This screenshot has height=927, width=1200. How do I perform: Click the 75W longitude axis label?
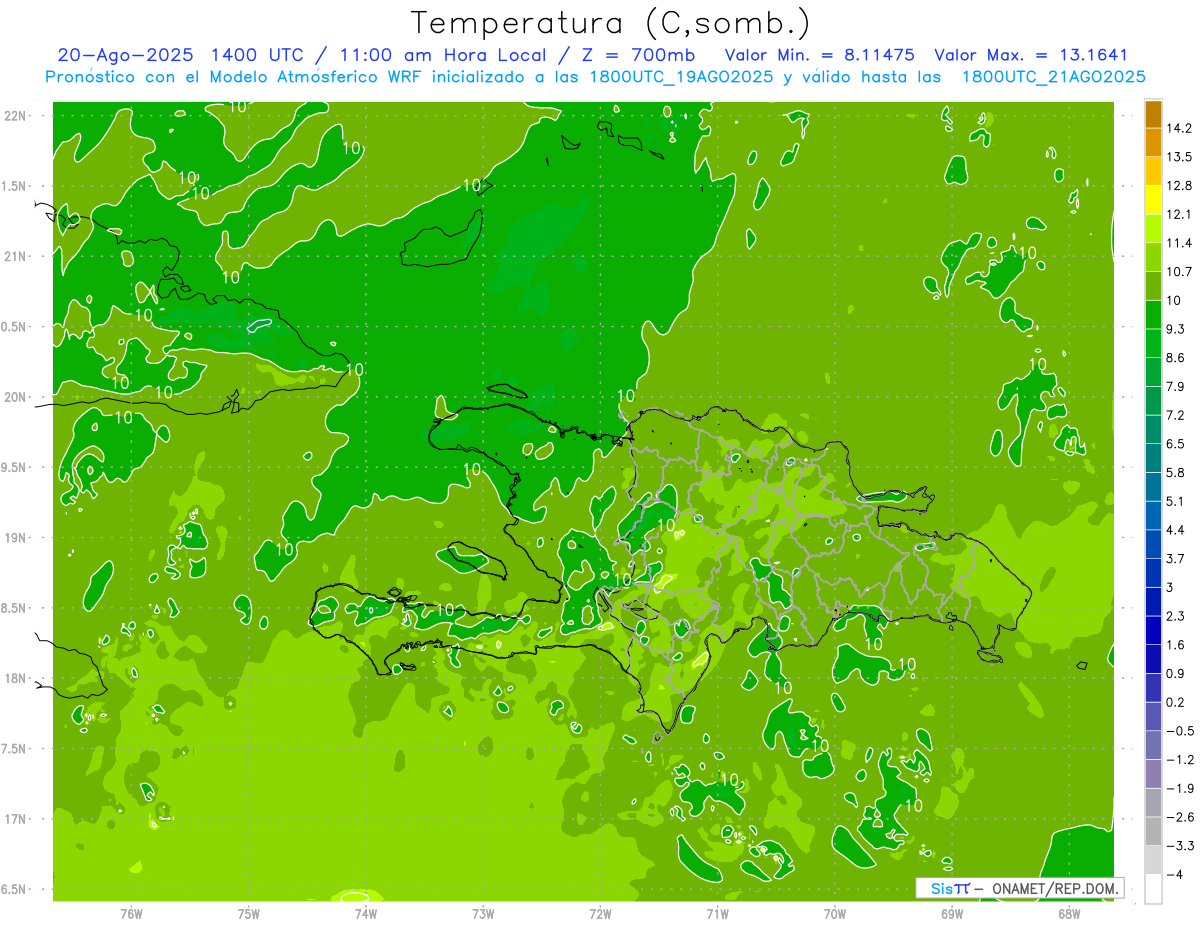pos(249,914)
